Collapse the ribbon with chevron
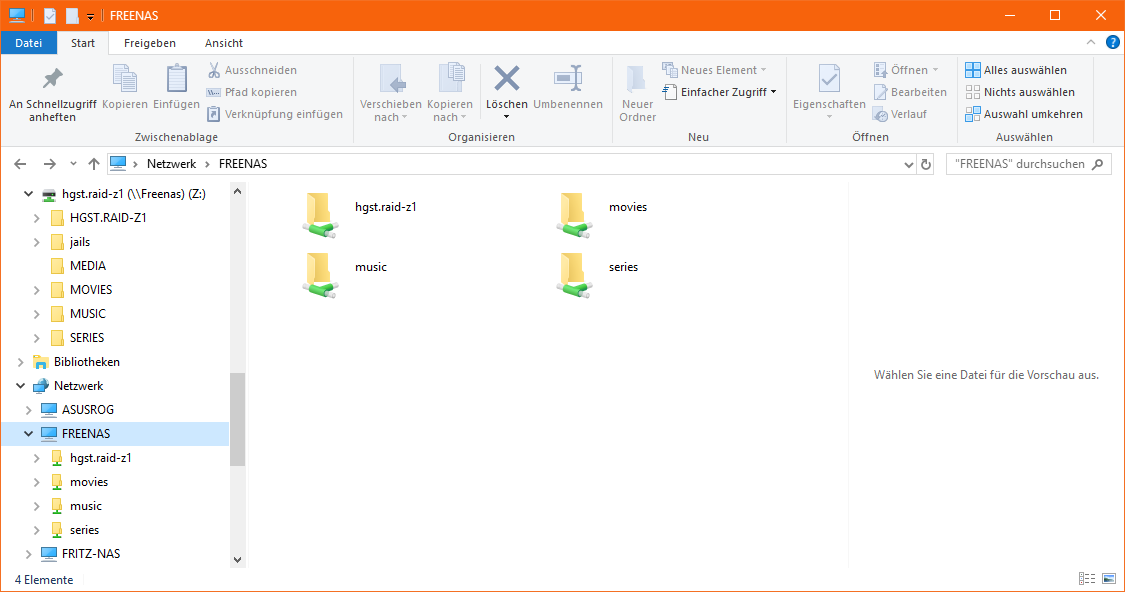The height and width of the screenshot is (592, 1125). coord(1091,42)
